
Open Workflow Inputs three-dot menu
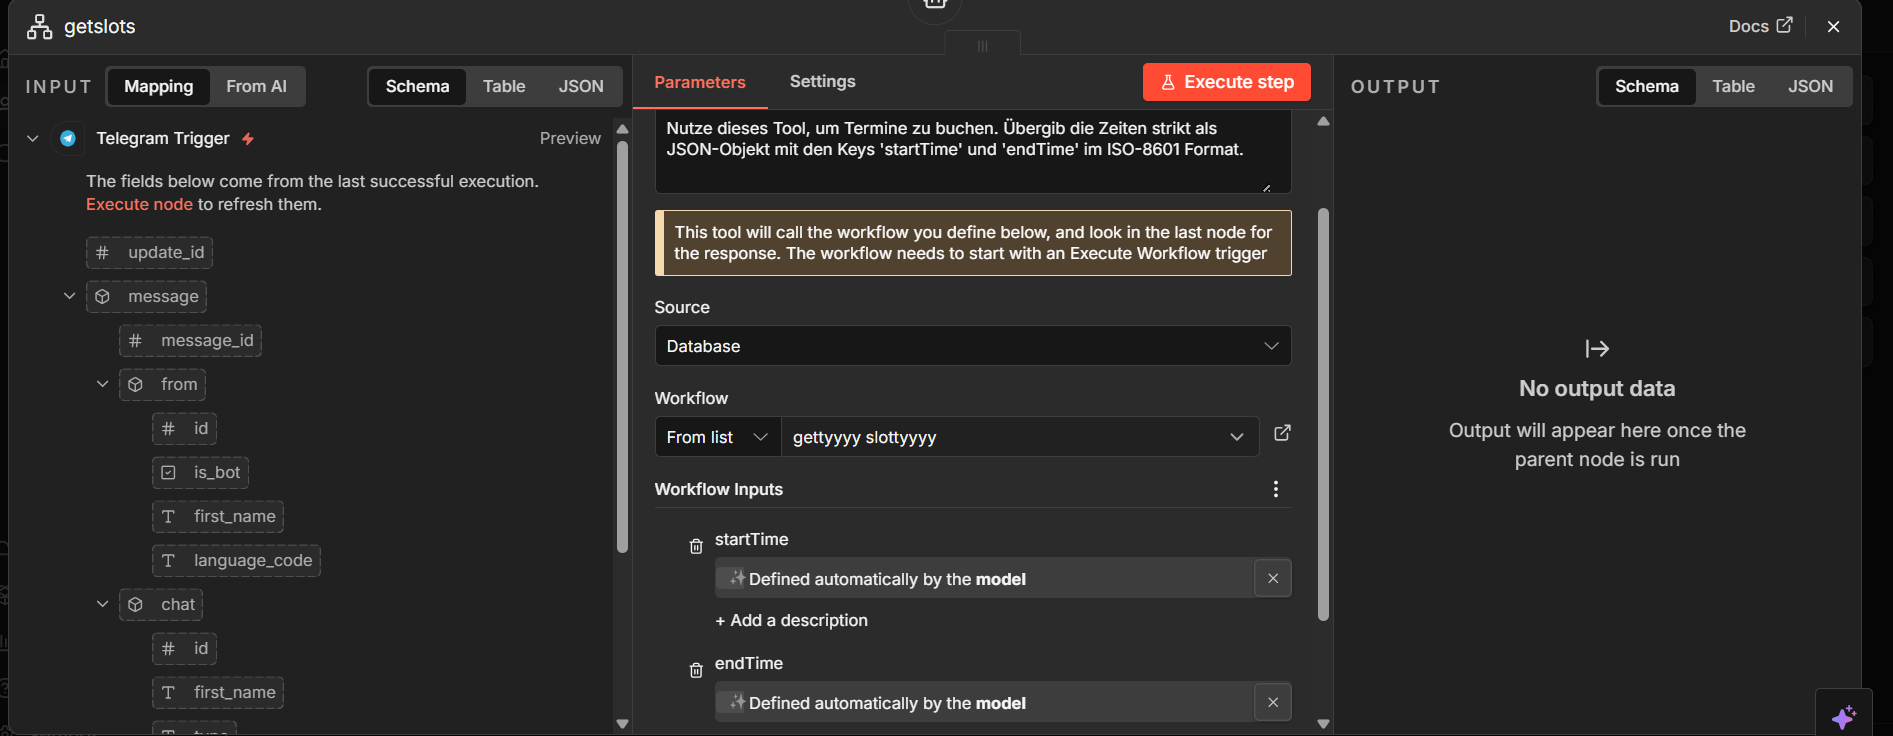[1275, 489]
